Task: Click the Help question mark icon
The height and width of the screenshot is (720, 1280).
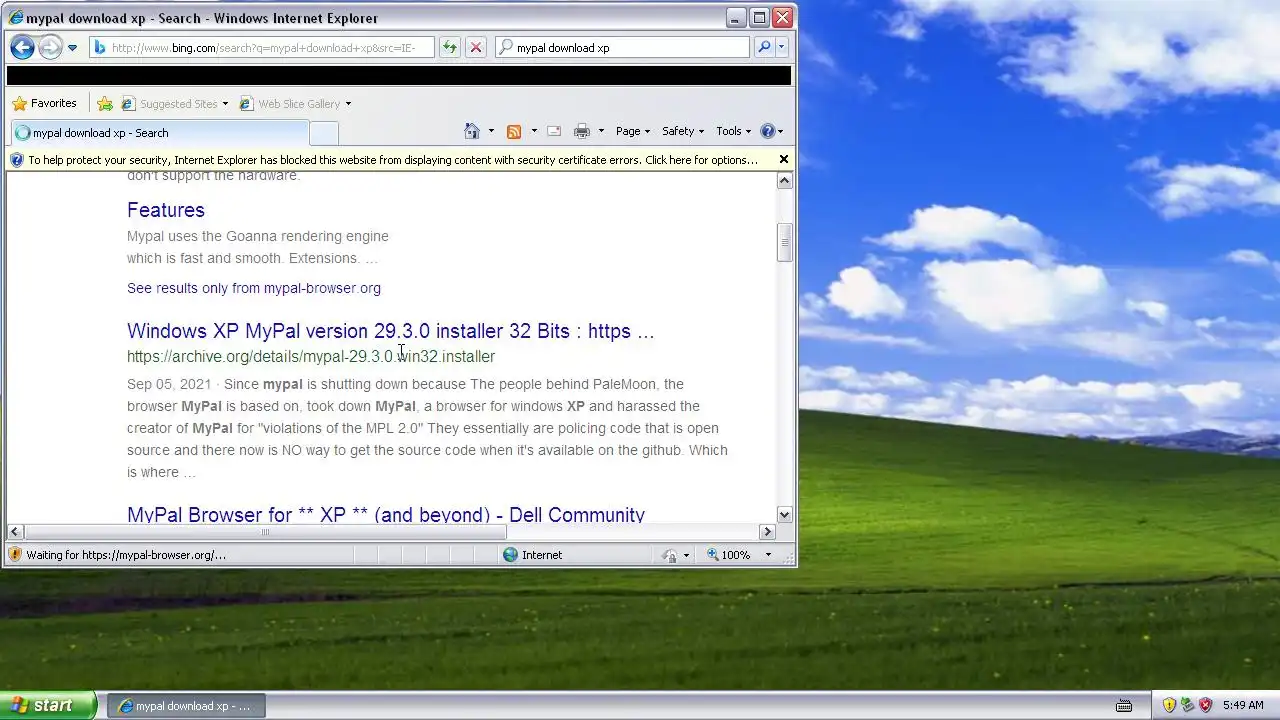Action: click(x=768, y=131)
